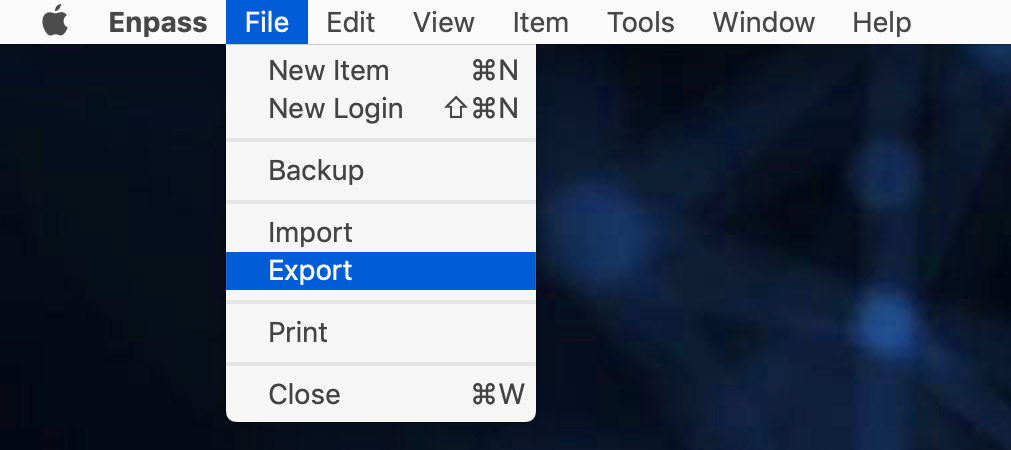Open the Window menu
The height and width of the screenshot is (450, 1011).
(x=763, y=22)
